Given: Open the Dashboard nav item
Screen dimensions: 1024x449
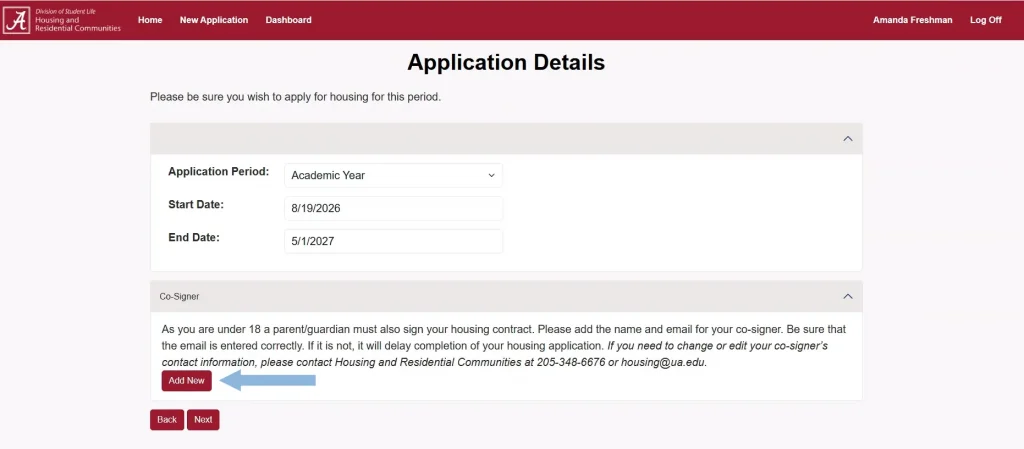Looking at the screenshot, I should coord(288,20).
